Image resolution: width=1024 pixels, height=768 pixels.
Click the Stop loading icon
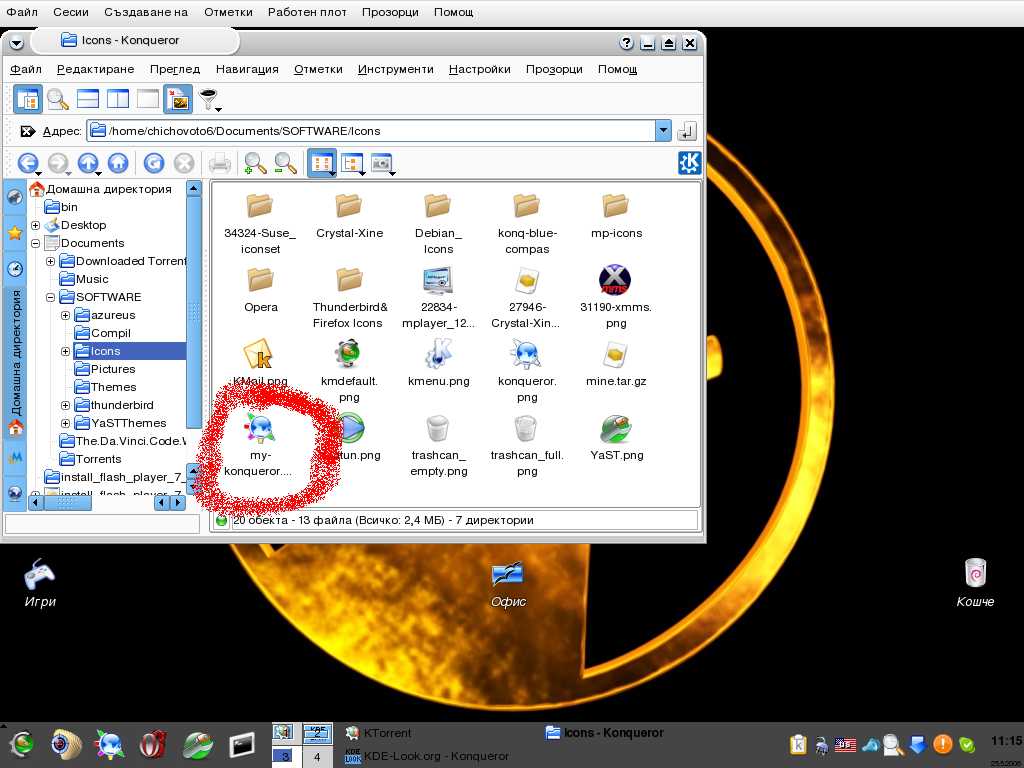[x=184, y=163]
